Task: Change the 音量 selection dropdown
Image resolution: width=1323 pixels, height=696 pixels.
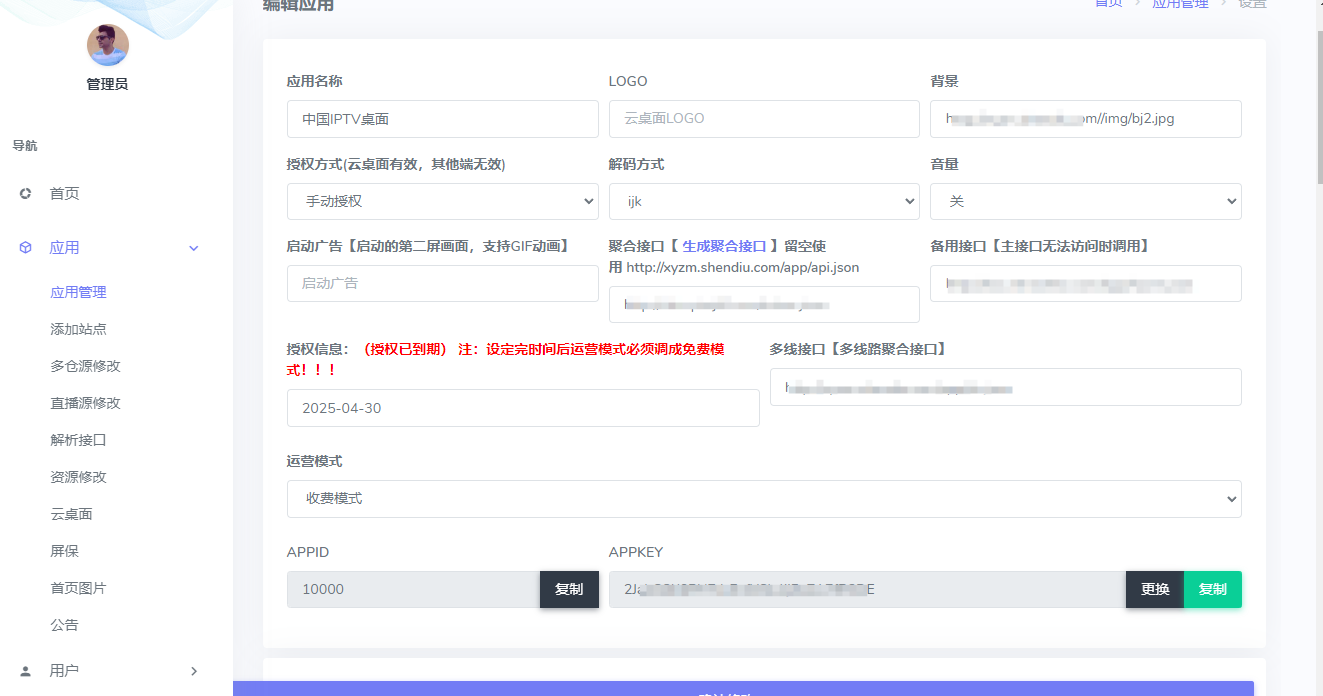Action: click(1086, 201)
